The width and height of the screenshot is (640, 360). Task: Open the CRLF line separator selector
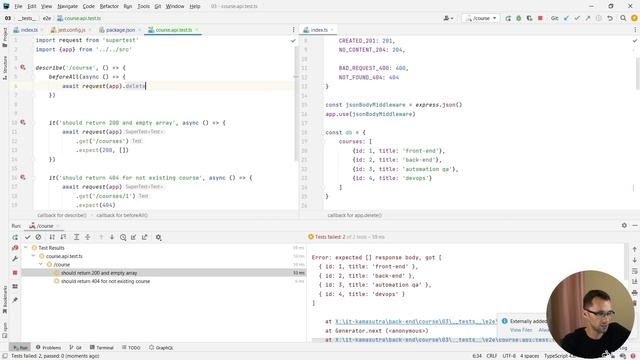[492, 356]
